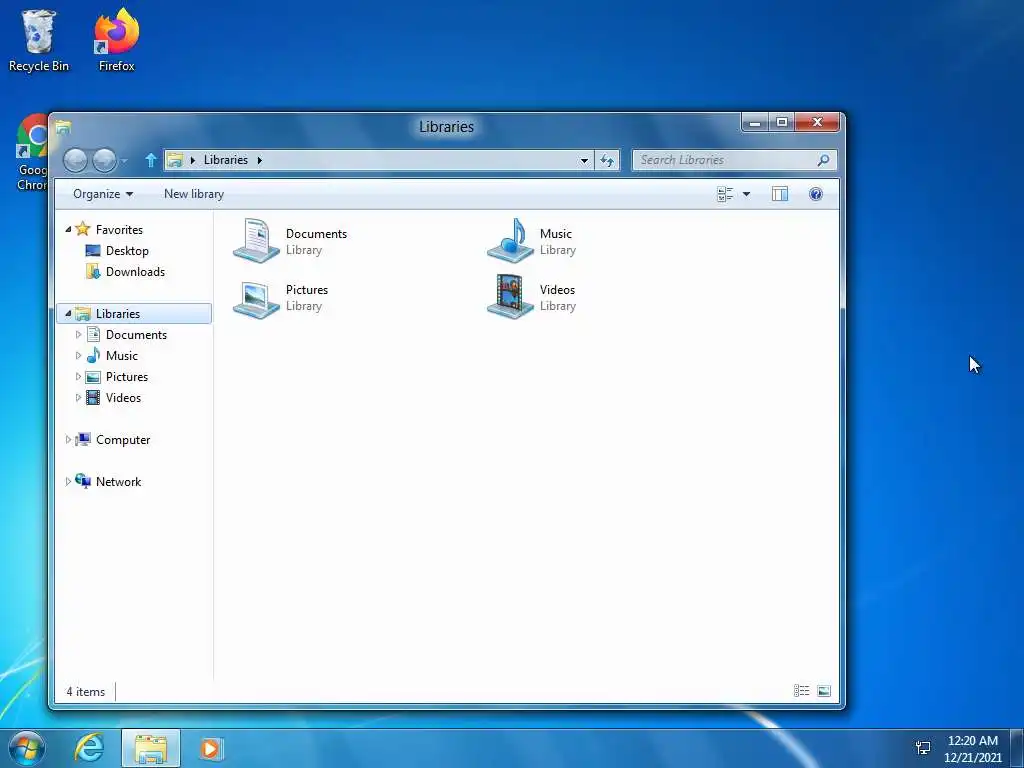Select Pictures in the navigation tree
The width and height of the screenshot is (1024, 768).
click(x=127, y=377)
